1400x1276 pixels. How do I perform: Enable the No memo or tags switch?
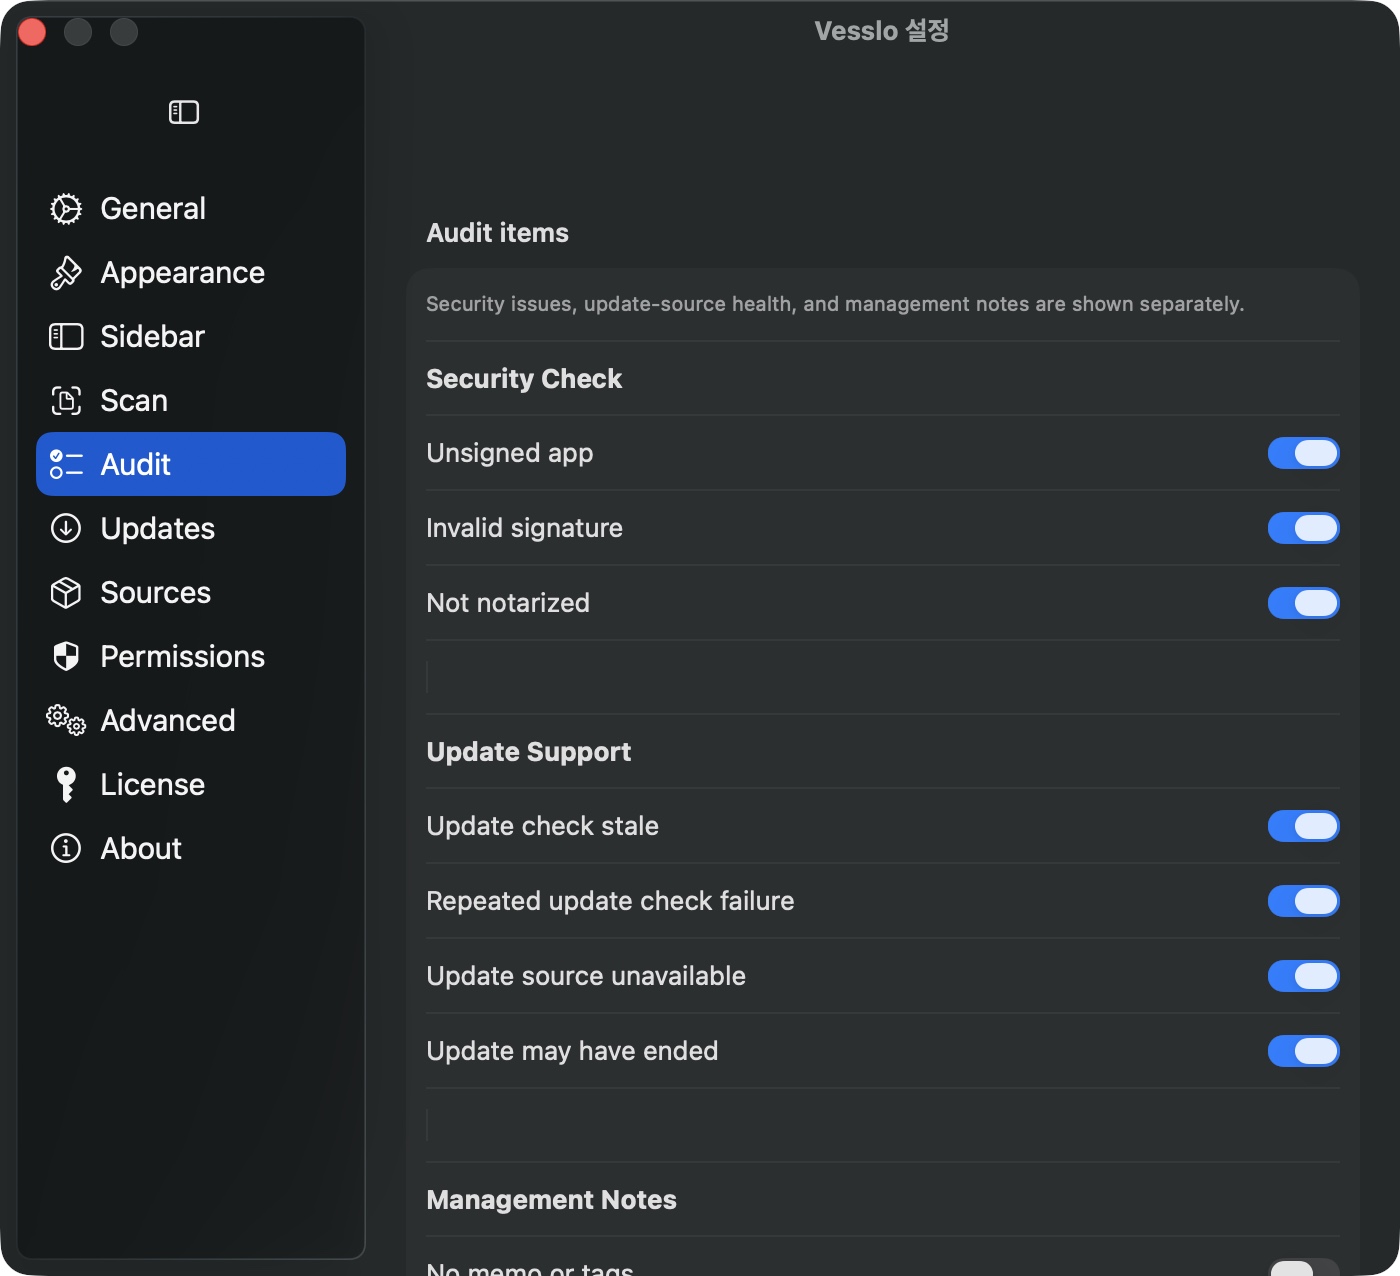tap(1303, 1267)
